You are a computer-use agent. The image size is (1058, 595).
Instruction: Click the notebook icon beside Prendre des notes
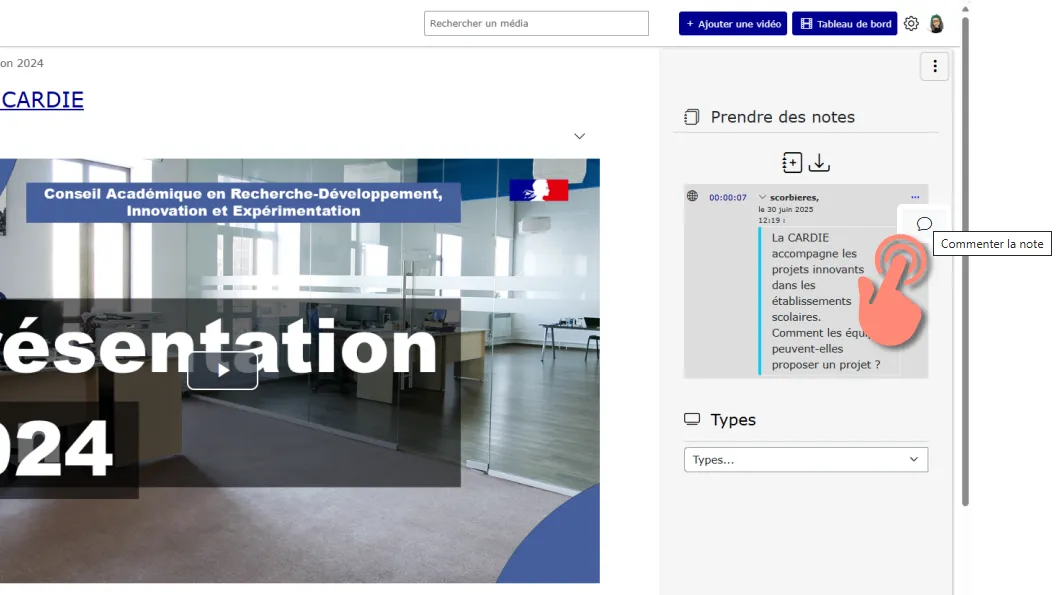(692, 117)
